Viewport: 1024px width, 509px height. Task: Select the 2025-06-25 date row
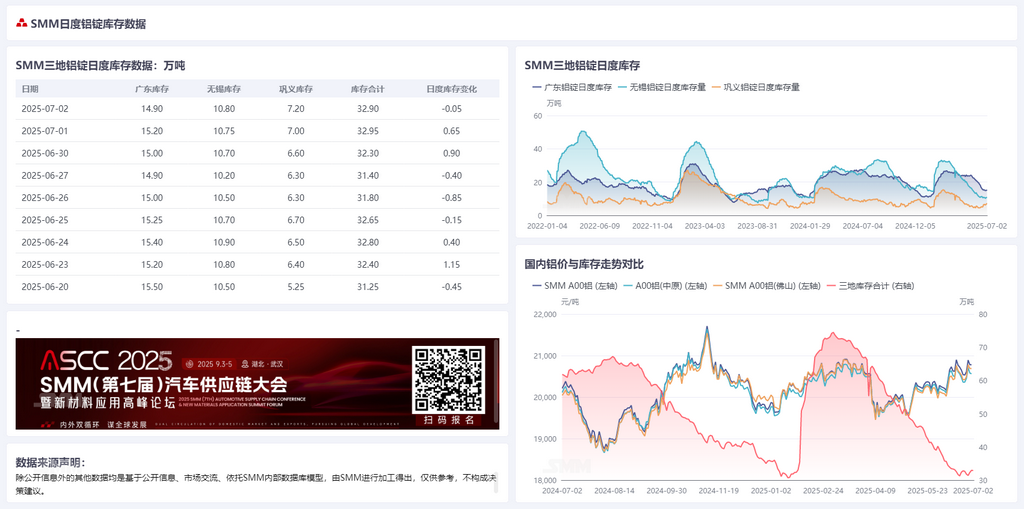[257, 220]
